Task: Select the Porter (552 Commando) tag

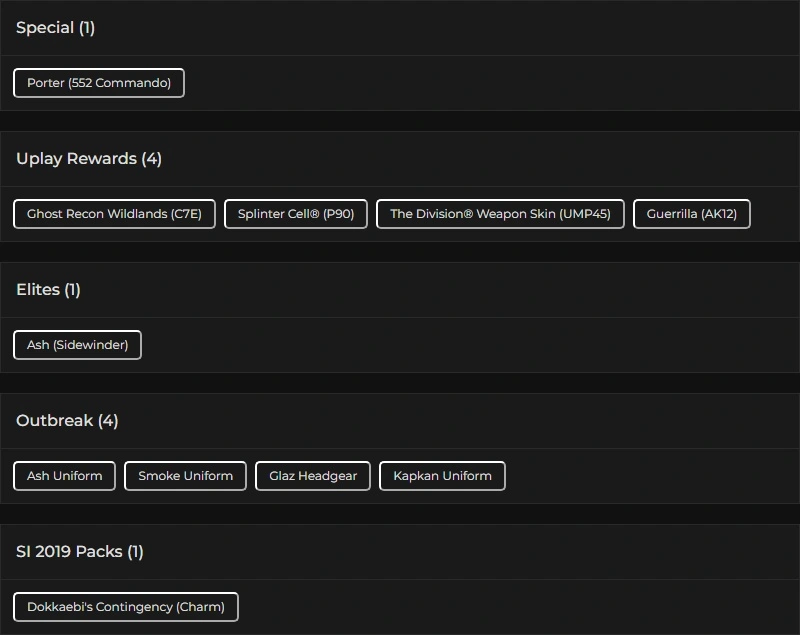Action: [x=99, y=83]
